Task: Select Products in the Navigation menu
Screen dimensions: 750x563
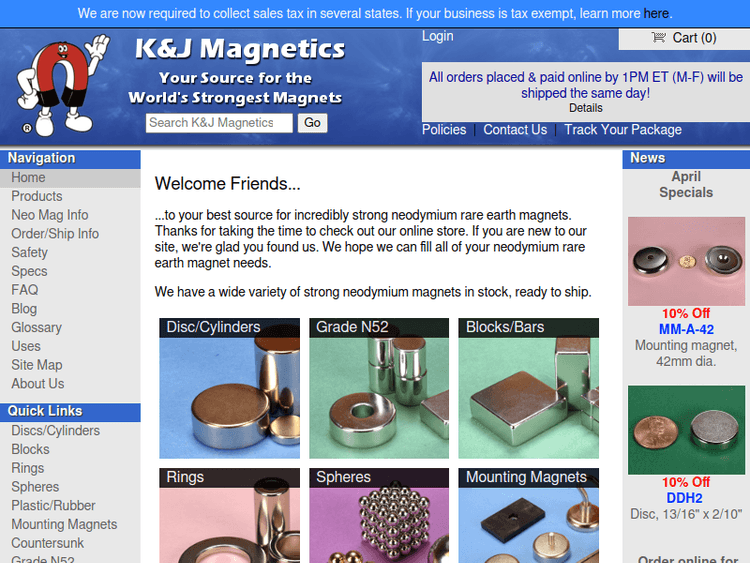Action: [70, 196]
